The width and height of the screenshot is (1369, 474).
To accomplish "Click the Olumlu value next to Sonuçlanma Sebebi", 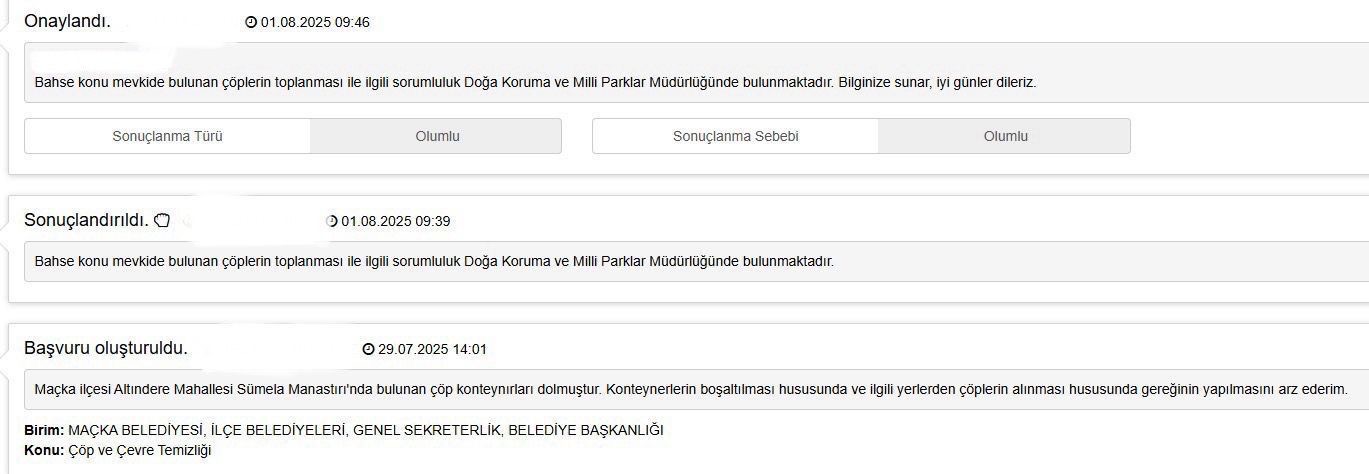I will [x=1005, y=136].
